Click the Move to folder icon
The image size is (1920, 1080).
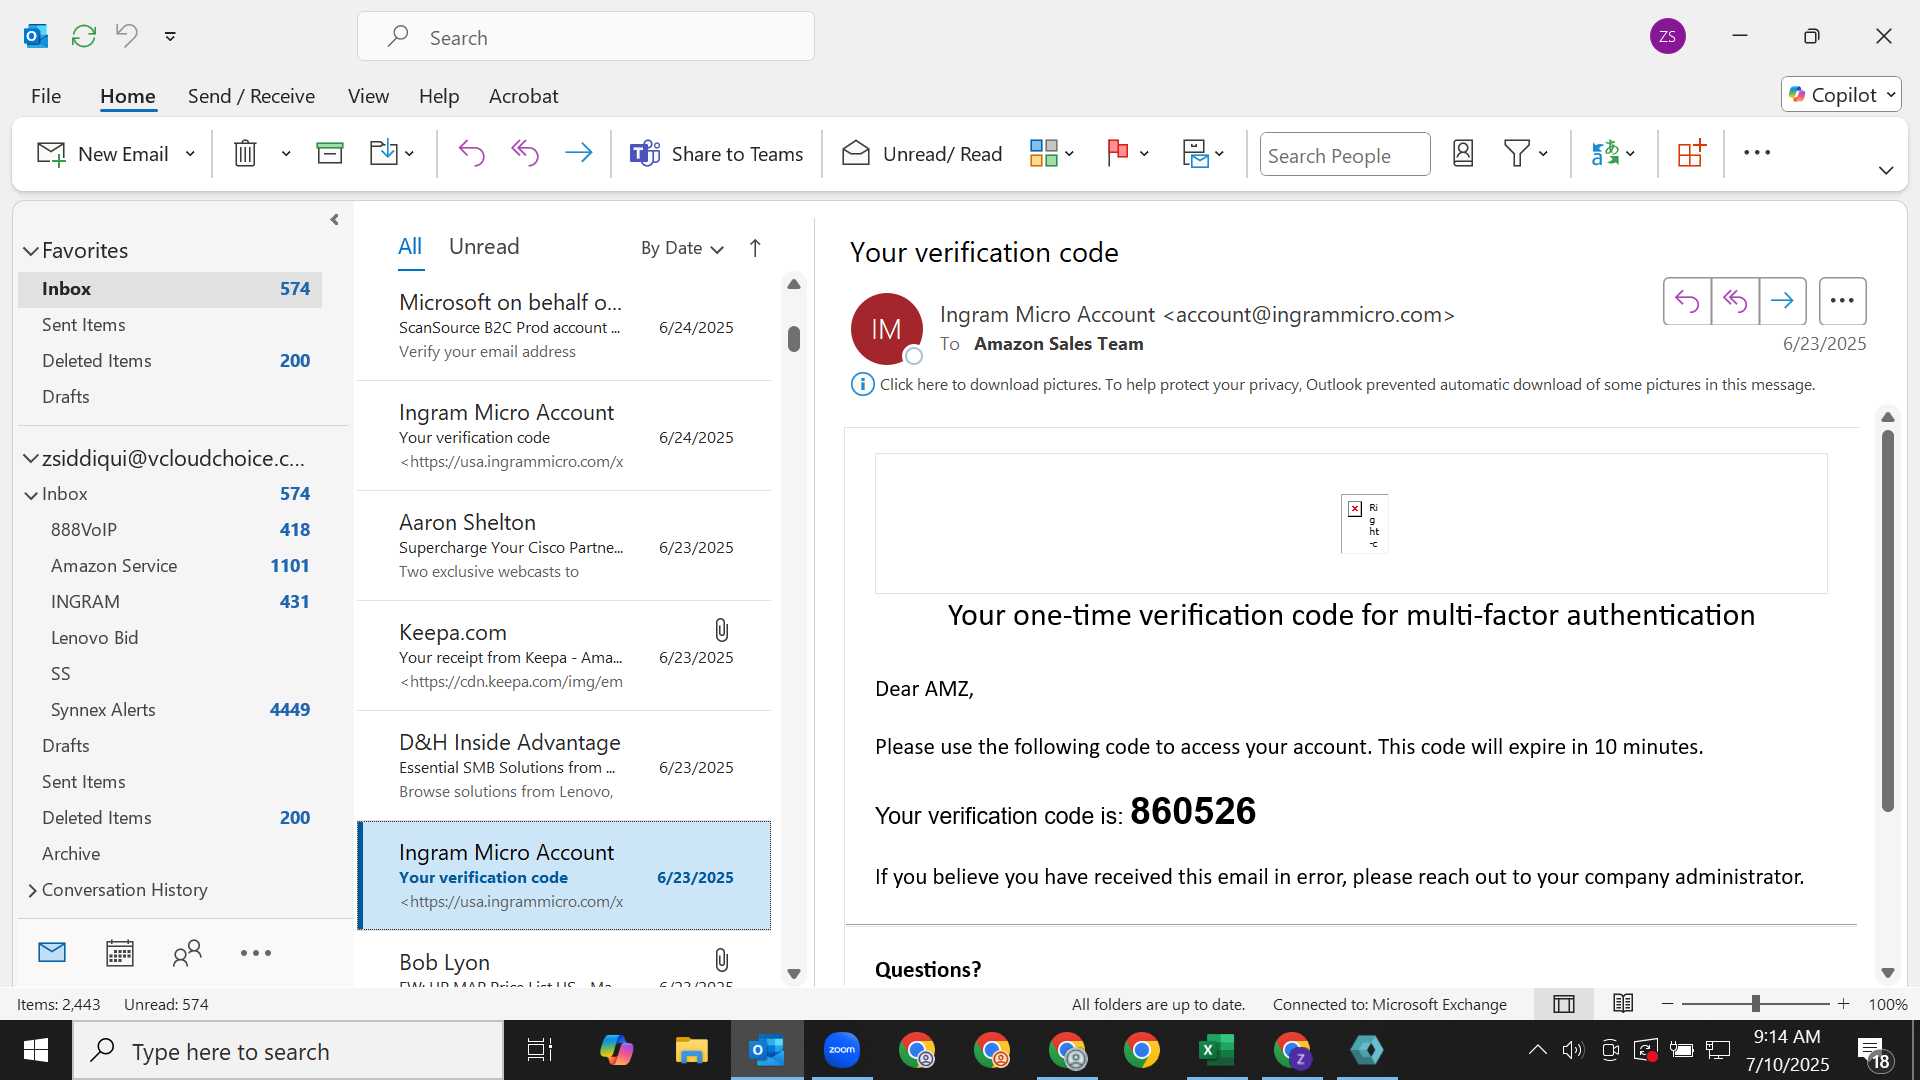(384, 153)
